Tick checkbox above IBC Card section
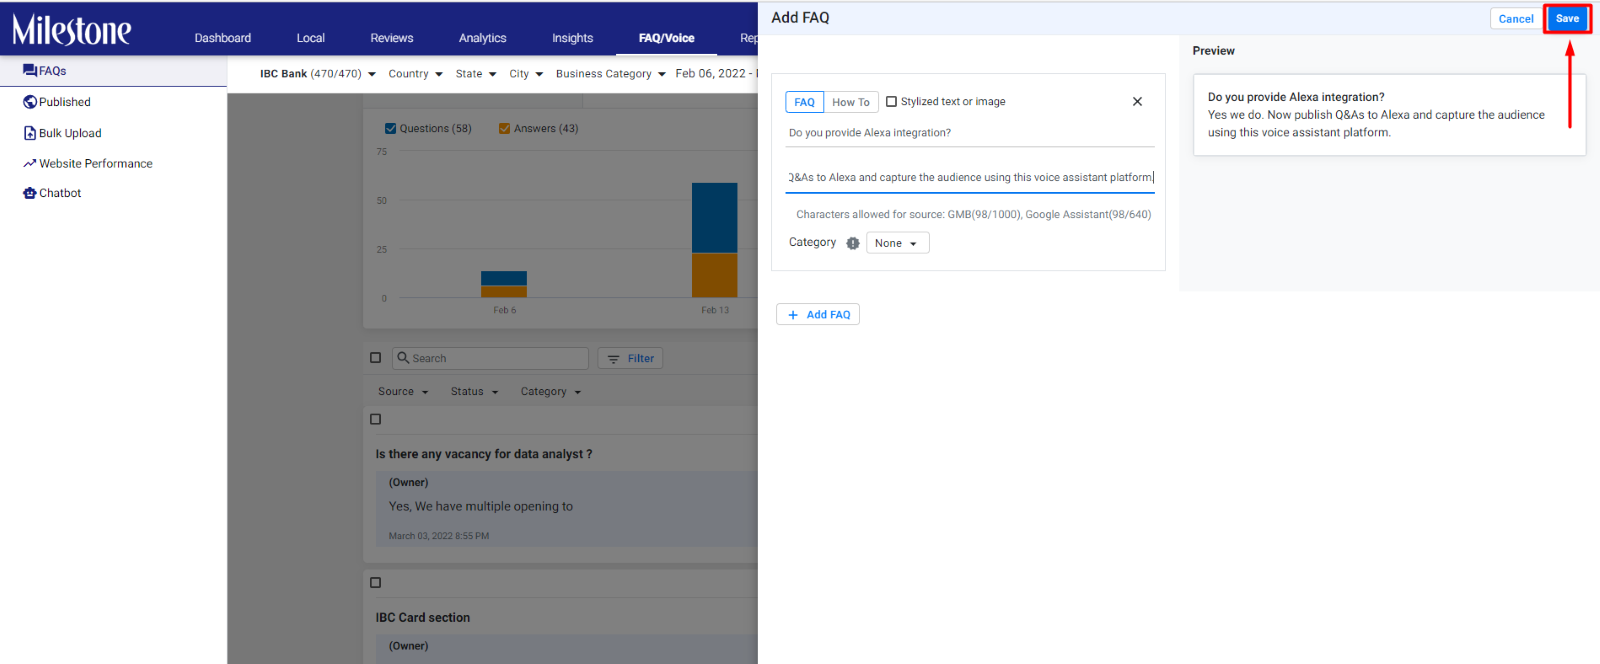 [376, 582]
